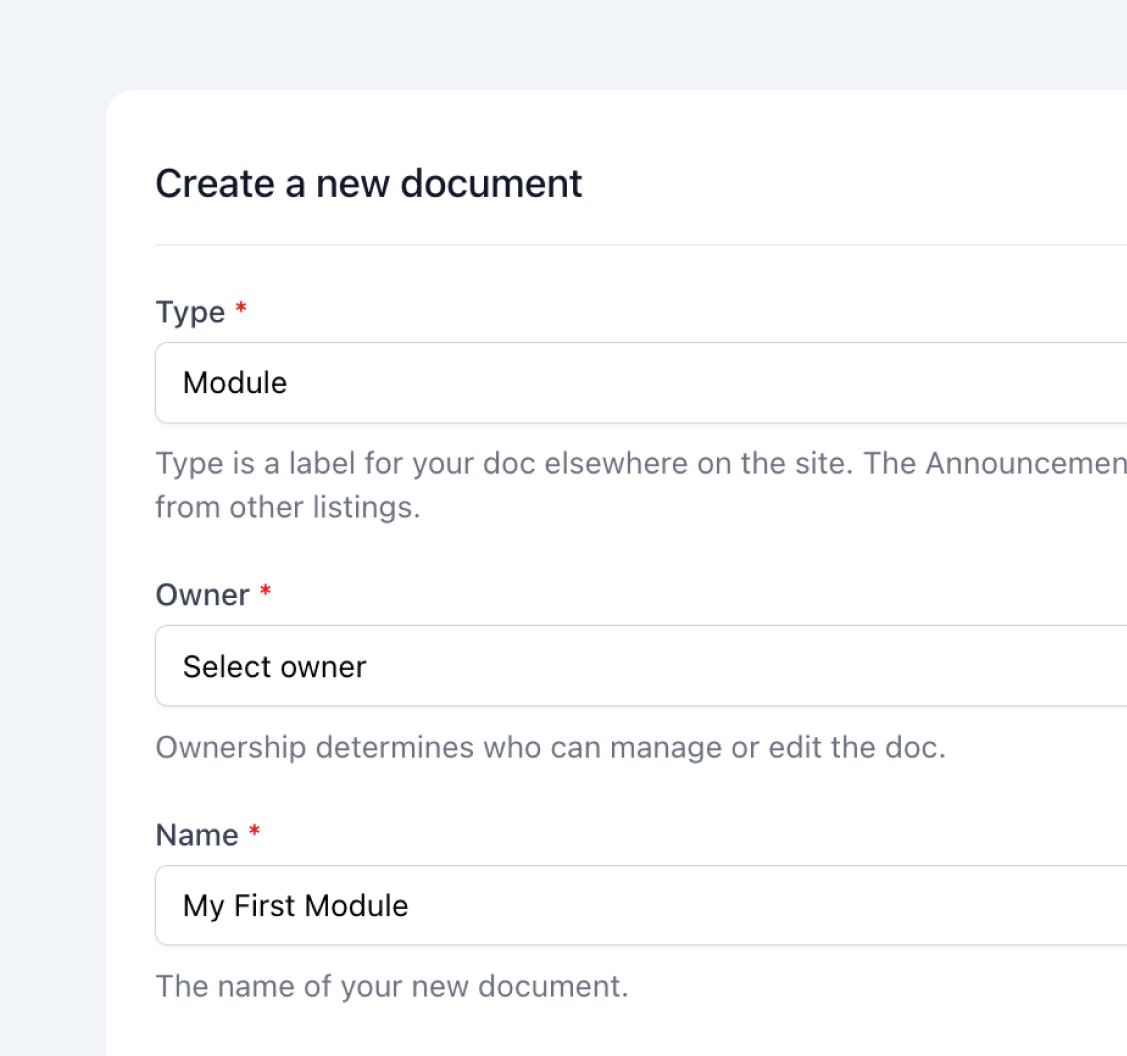Click the Owner field label
Image resolution: width=1127 pixels, height=1056 pixels.
(202, 595)
